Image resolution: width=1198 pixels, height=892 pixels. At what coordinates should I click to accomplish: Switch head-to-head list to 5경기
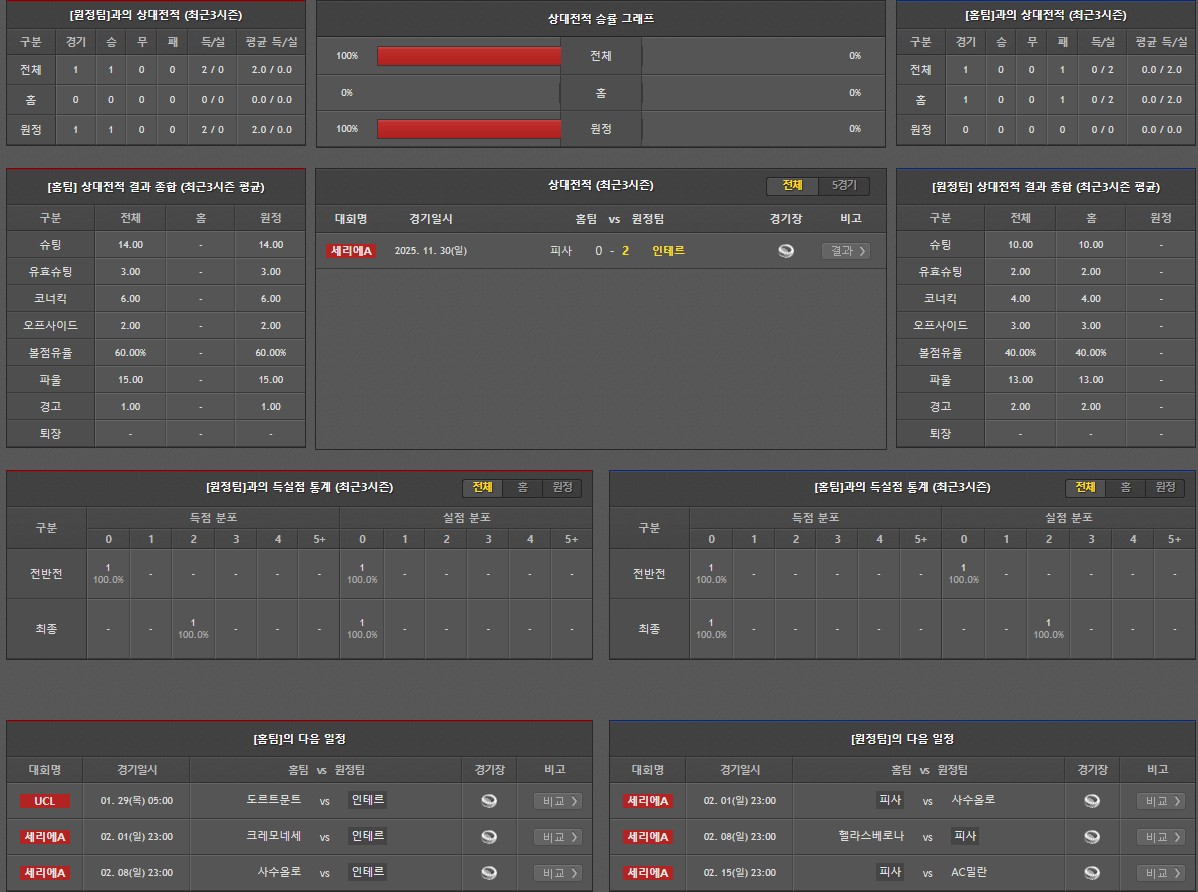(x=844, y=186)
